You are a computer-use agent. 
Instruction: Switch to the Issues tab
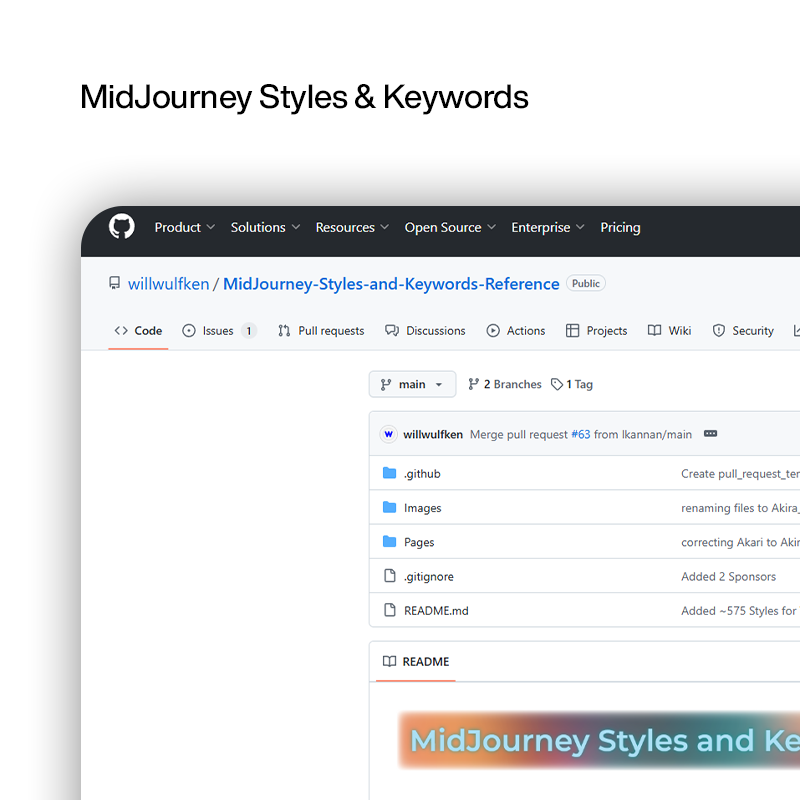(x=219, y=331)
